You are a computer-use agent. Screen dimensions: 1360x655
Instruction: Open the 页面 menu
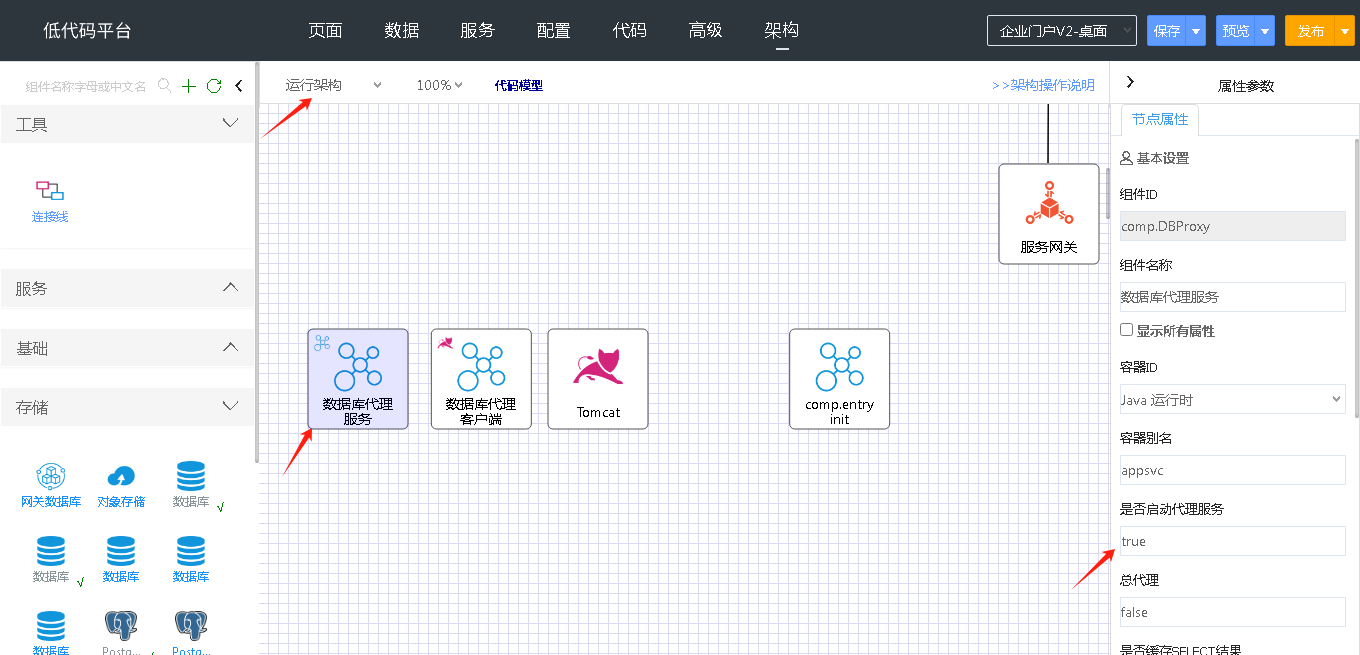pyautogui.click(x=325, y=30)
